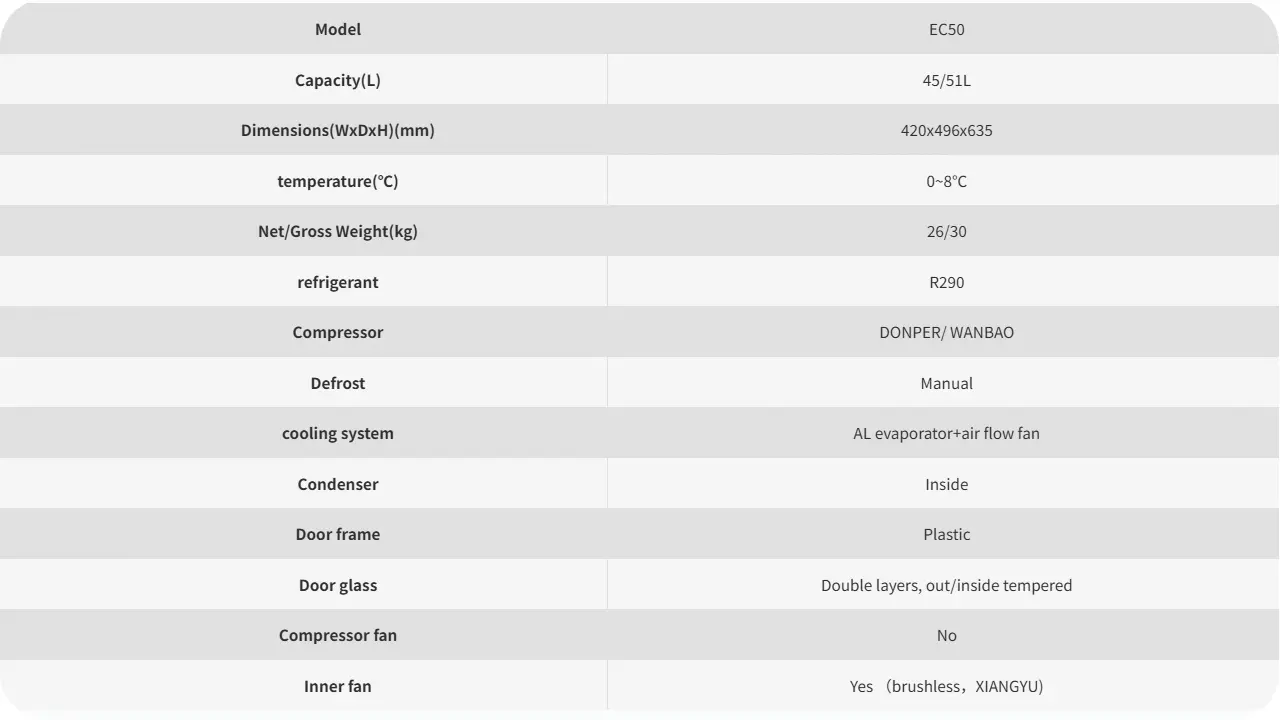Select the 0~8℃ temperature value
Image resolution: width=1280 pixels, height=720 pixels.
tap(946, 181)
